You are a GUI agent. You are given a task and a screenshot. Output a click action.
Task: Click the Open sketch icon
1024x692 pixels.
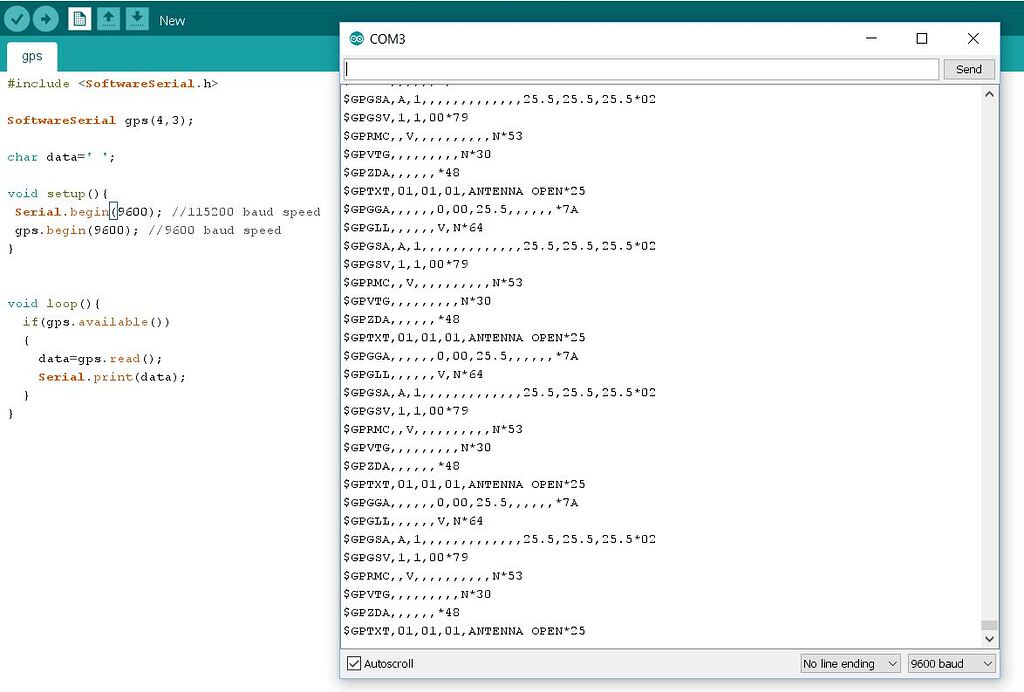coord(108,18)
